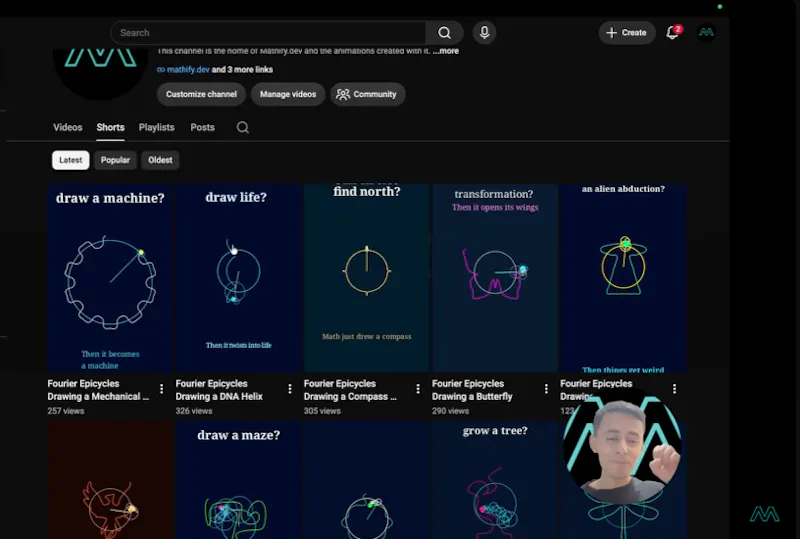Sort shorts by Popular
Image resolution: width=800 pixels, height=539 pixels.
115,160
